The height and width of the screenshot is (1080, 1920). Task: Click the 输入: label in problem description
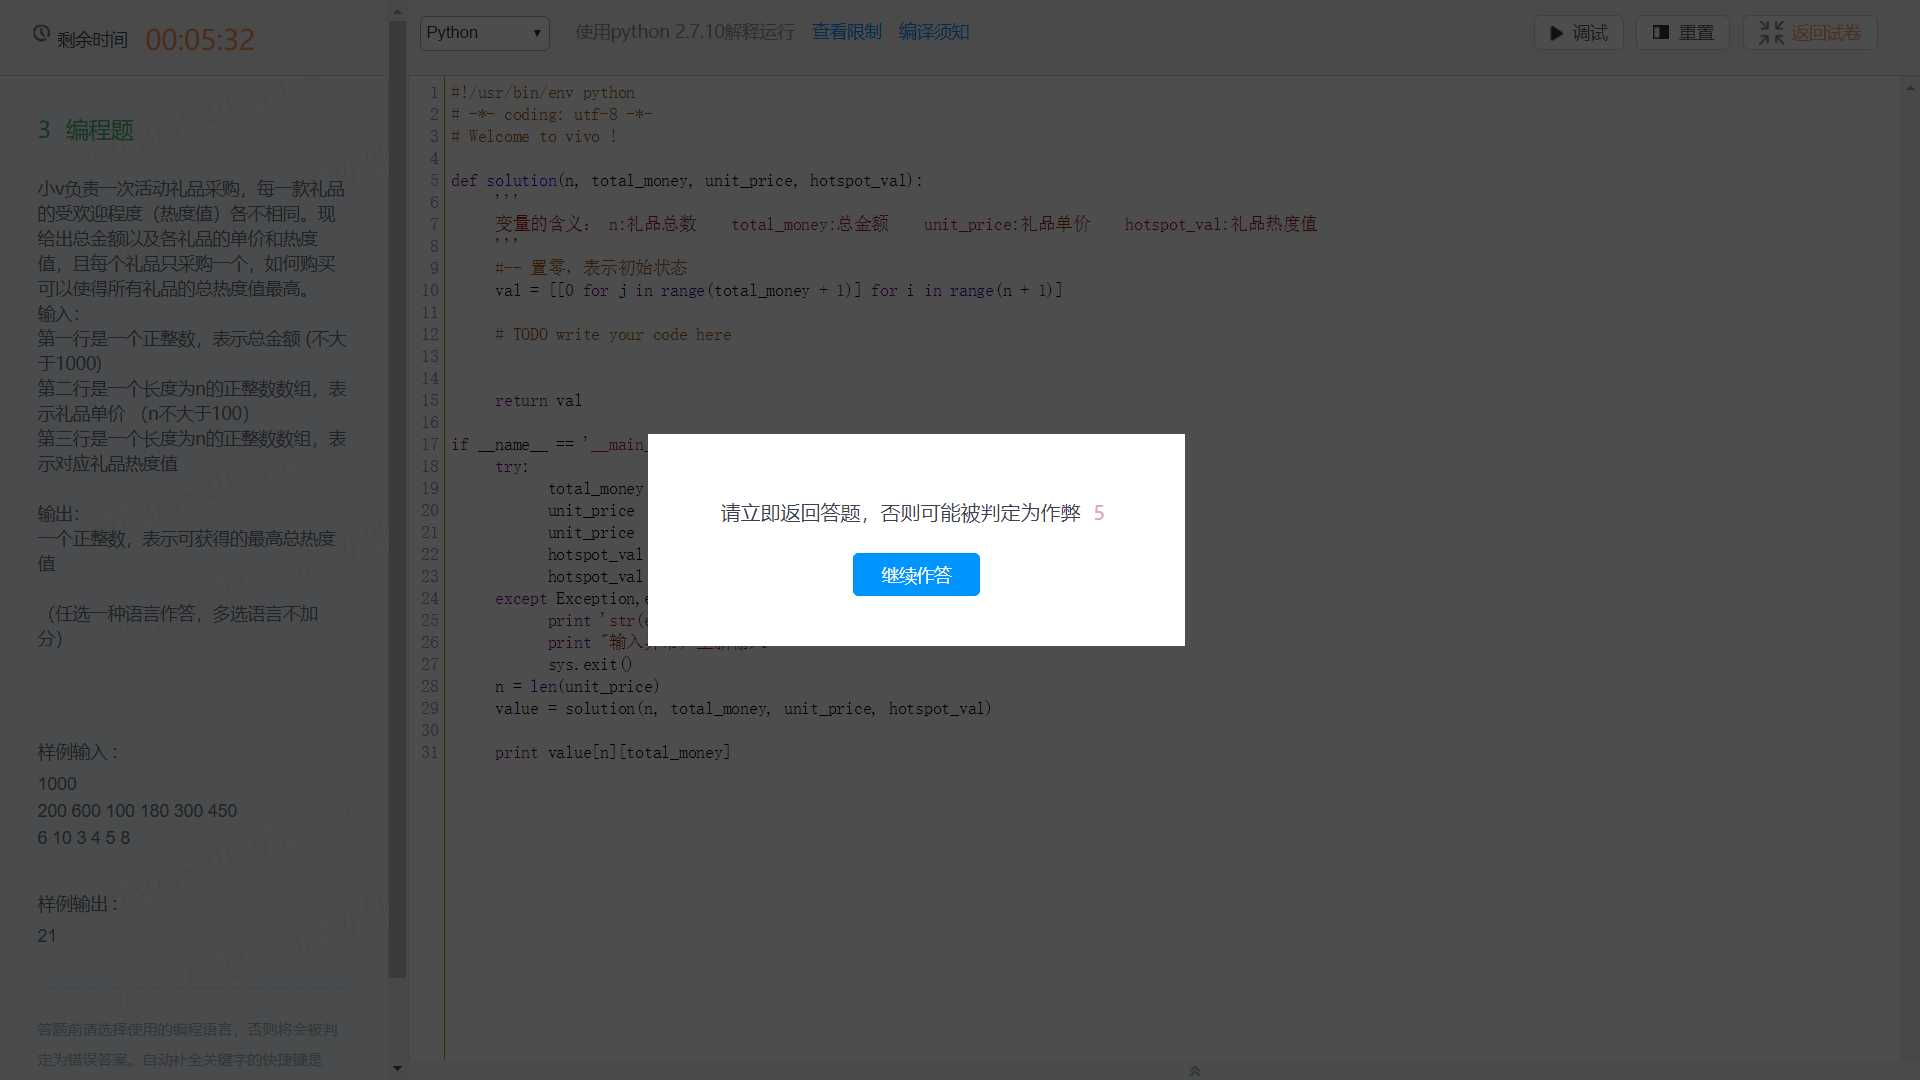58,314
